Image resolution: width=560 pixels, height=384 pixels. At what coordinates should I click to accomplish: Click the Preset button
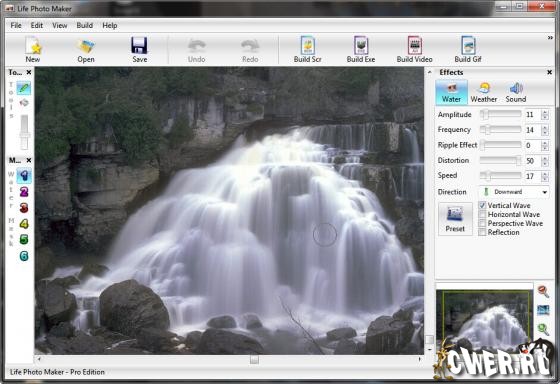click(x=455, y=219)
